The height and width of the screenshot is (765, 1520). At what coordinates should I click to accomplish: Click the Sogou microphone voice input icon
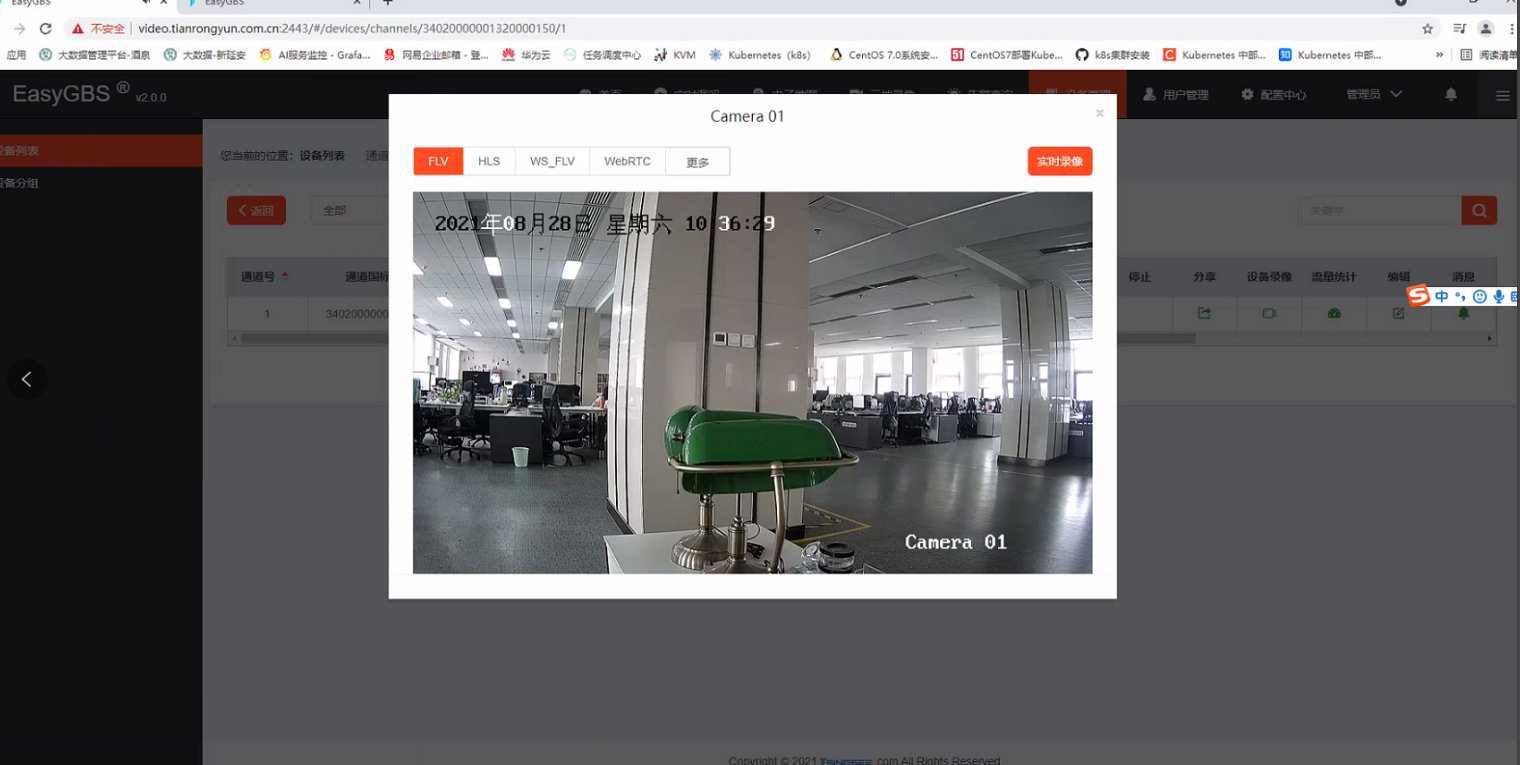[x=1498, y=297]
